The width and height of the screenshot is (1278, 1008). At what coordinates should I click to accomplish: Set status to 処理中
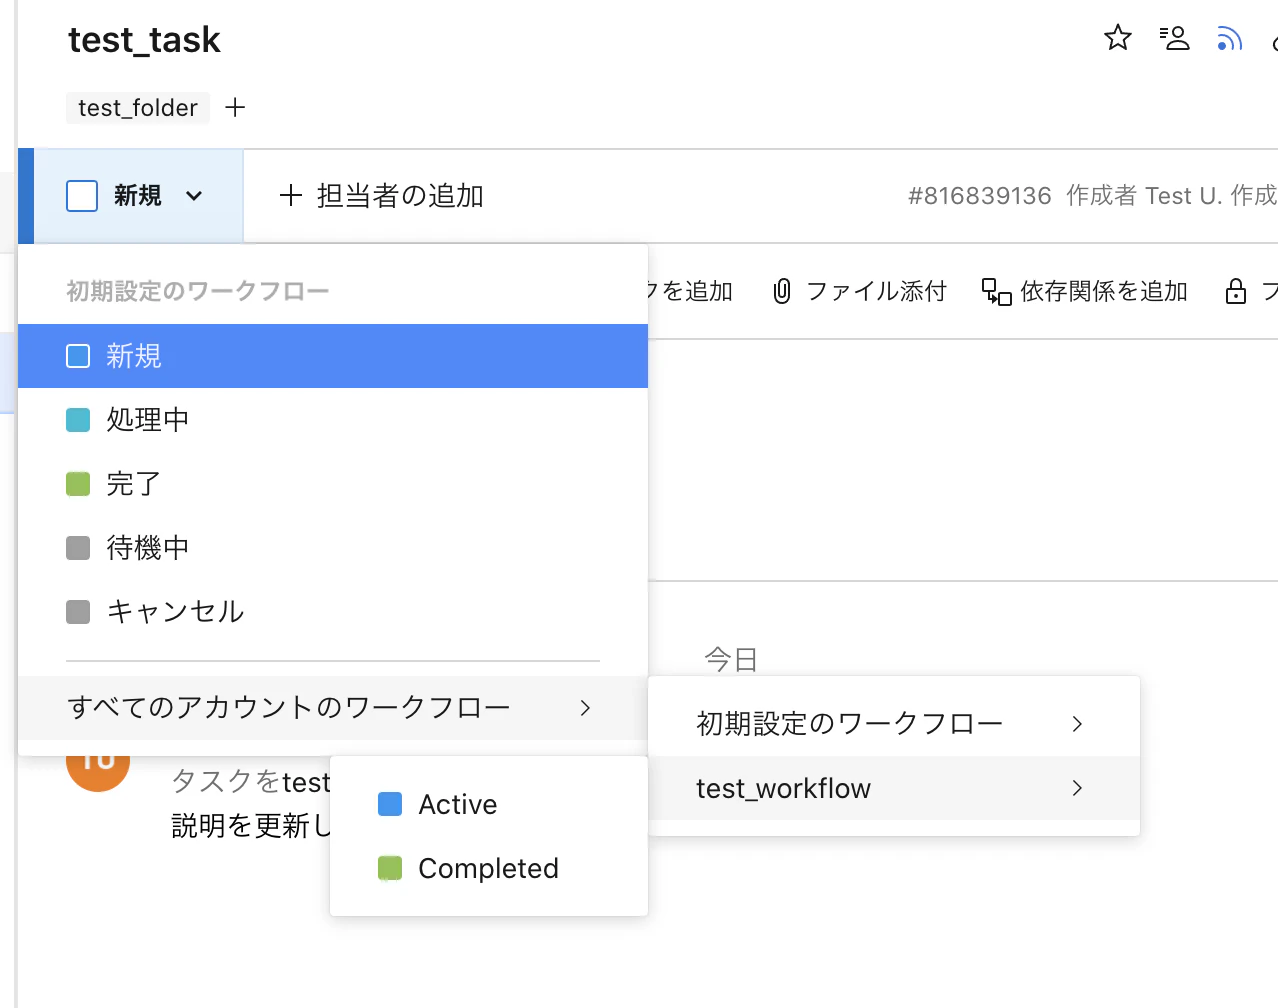(x=333, y=420)
